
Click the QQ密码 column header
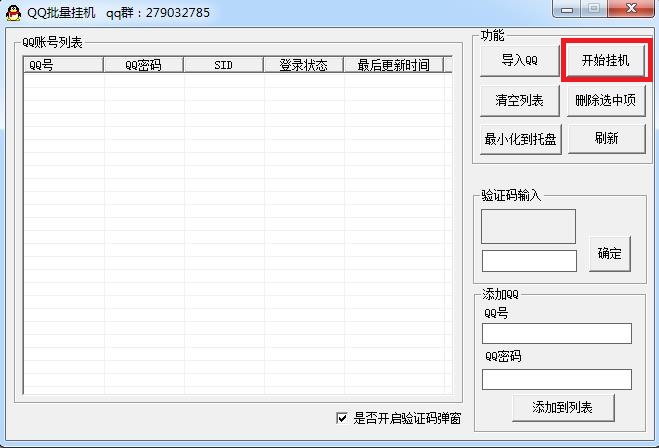pos(143,65)
